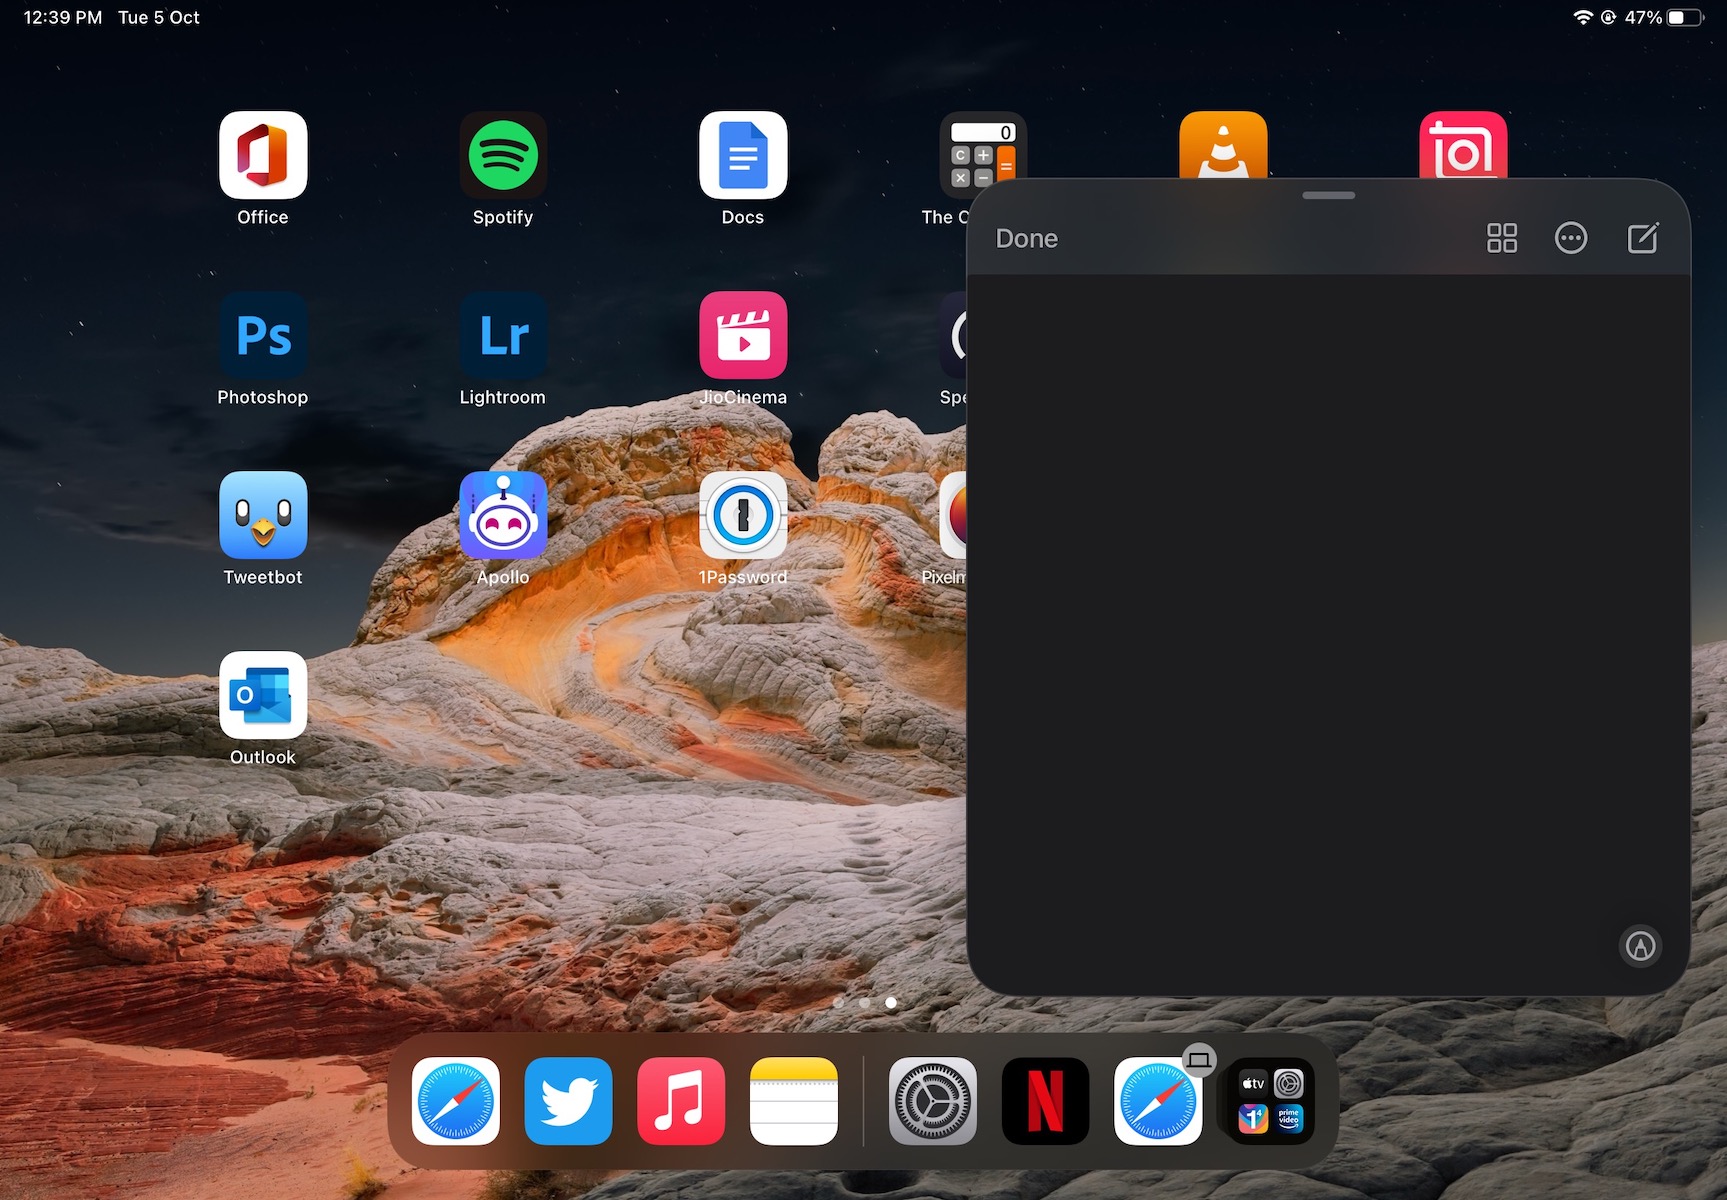Viewport: 1727px width, 1200px height.
Task: Open Netflix from the dock
Action: [1045, 1101]
